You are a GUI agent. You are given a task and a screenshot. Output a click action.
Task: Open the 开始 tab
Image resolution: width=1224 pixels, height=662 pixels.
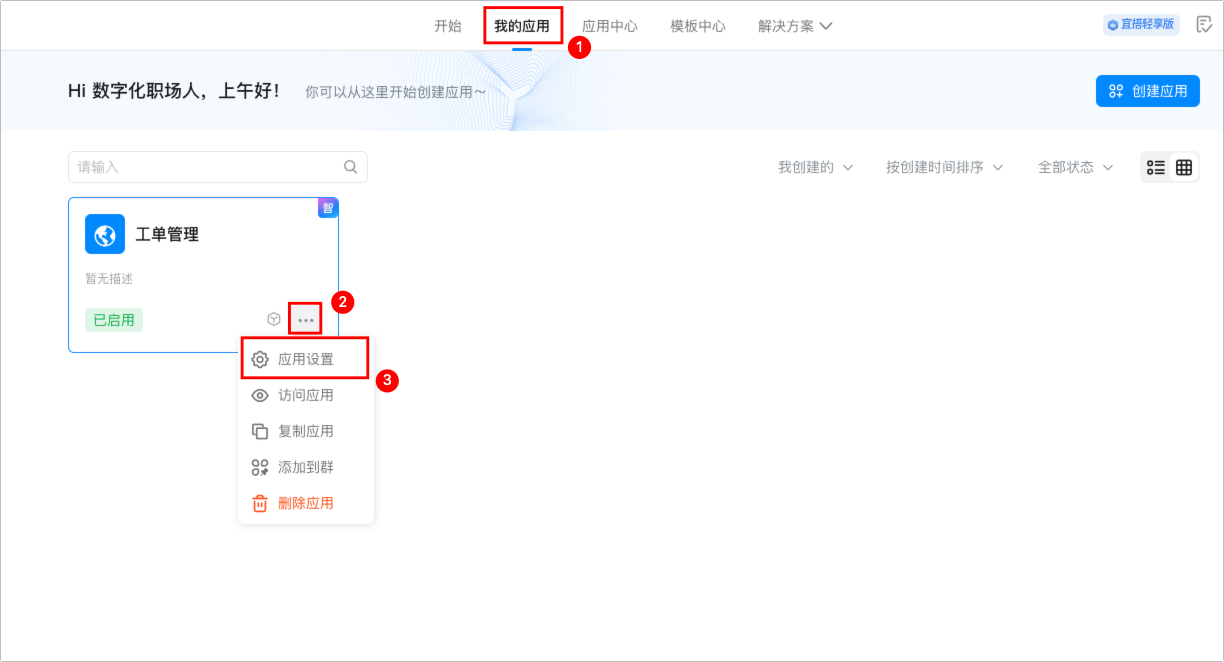(x=448, y=26)
